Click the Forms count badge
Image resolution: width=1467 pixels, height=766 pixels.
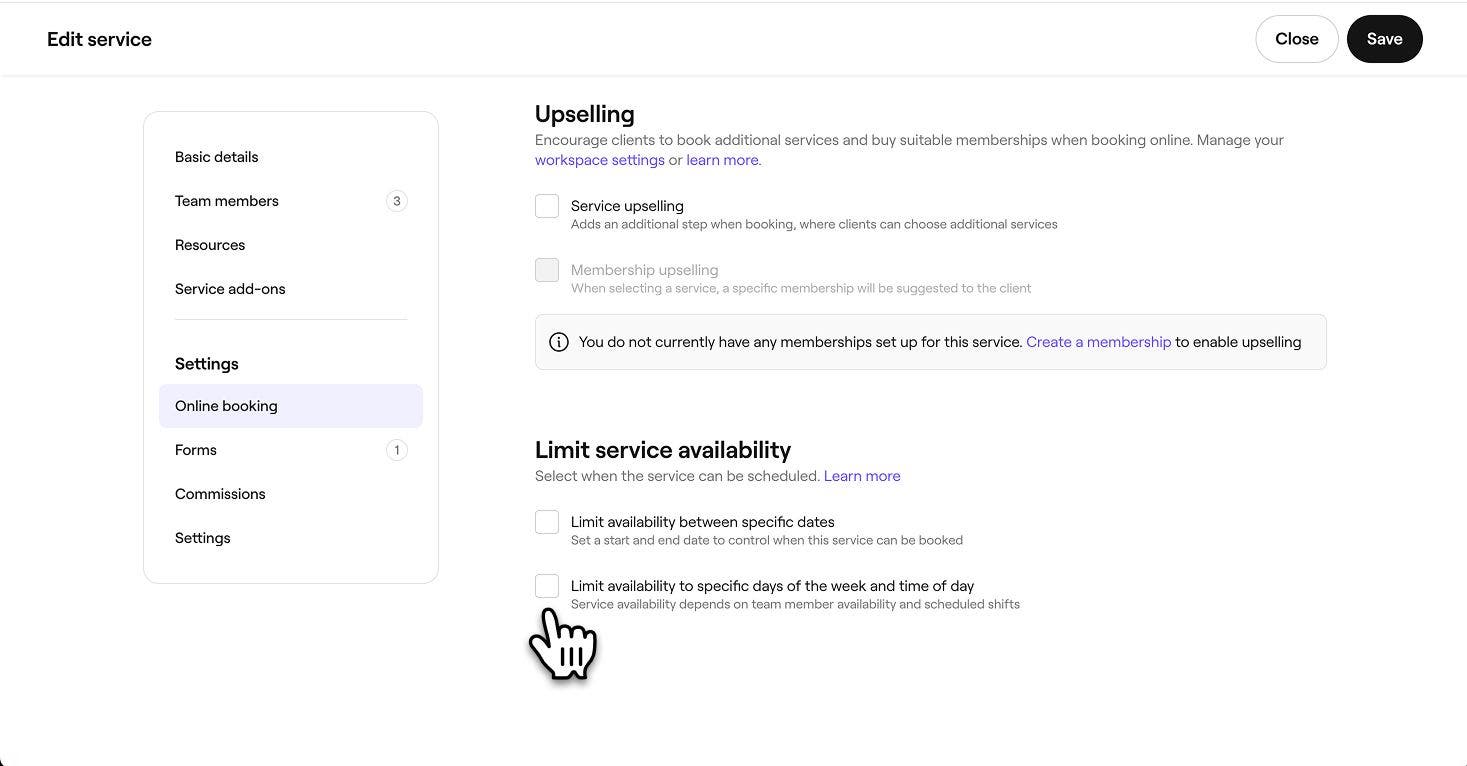coord(396,450)
